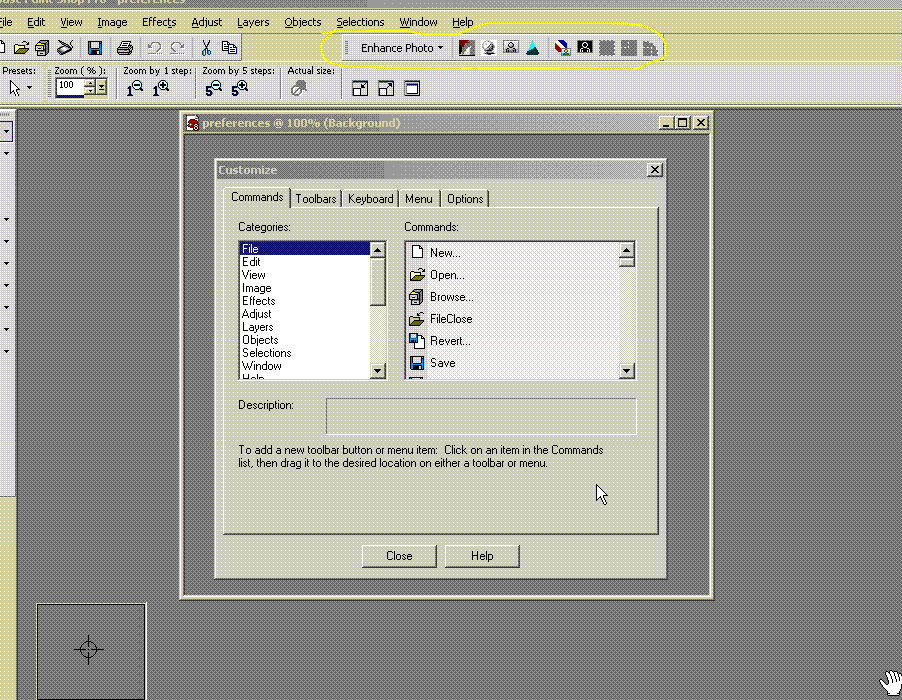
Task: Click the cyan triangle photo toolbar icon
Action: pos(533,48)
